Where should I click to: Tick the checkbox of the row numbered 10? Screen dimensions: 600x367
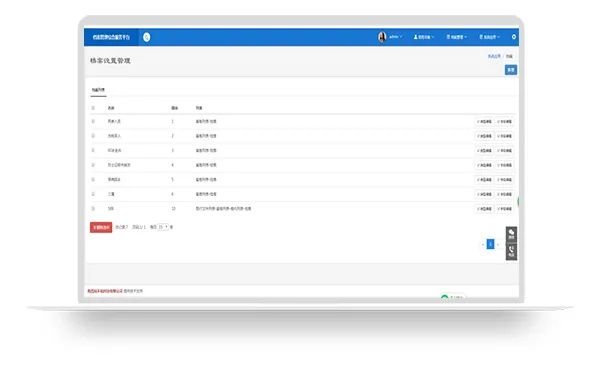[93, 209]
